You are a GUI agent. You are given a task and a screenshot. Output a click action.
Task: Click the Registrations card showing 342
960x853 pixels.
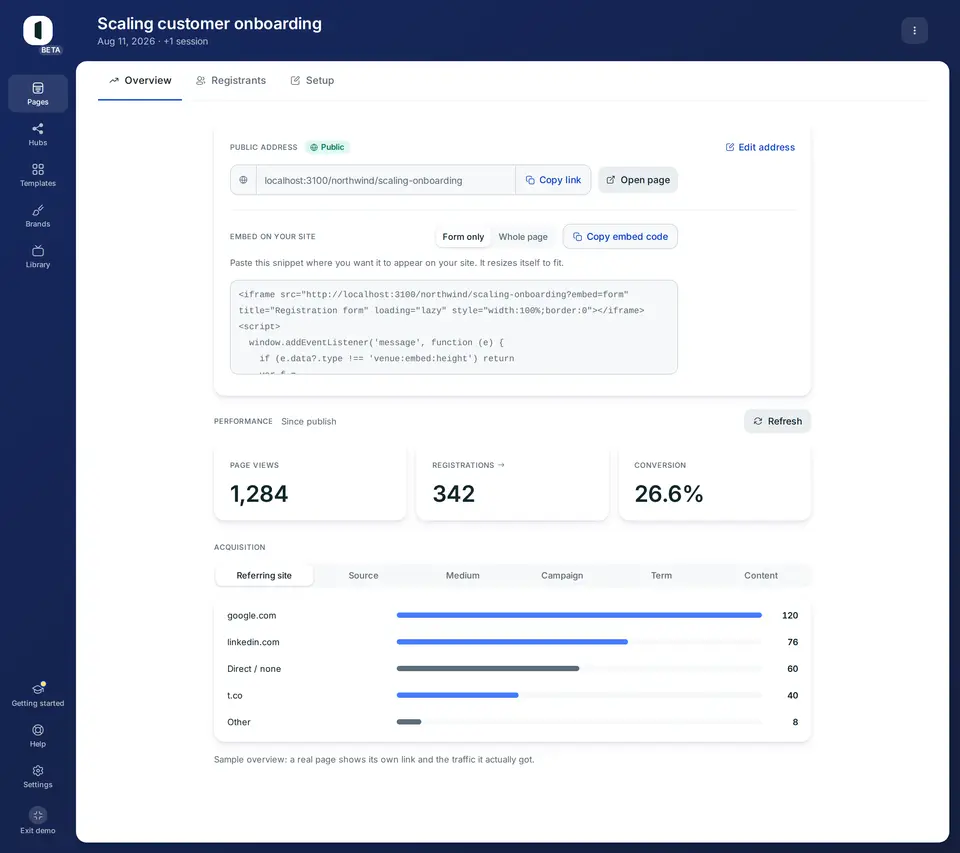tap(512, 483)
